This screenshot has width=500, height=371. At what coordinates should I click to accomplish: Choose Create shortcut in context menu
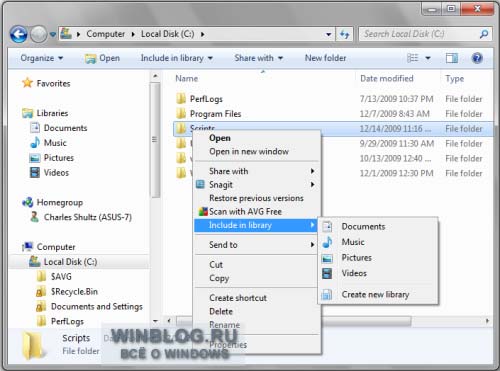click(238, 298)
